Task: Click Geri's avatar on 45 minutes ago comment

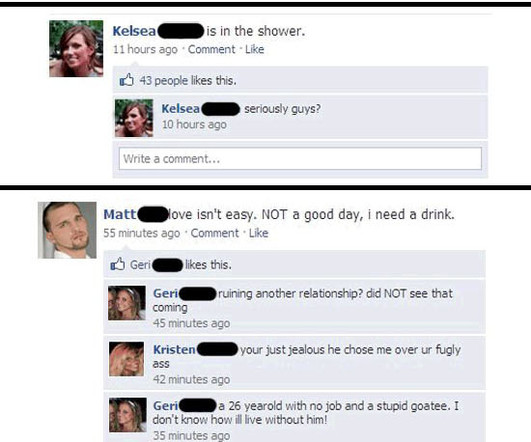Action: point(127,303)
